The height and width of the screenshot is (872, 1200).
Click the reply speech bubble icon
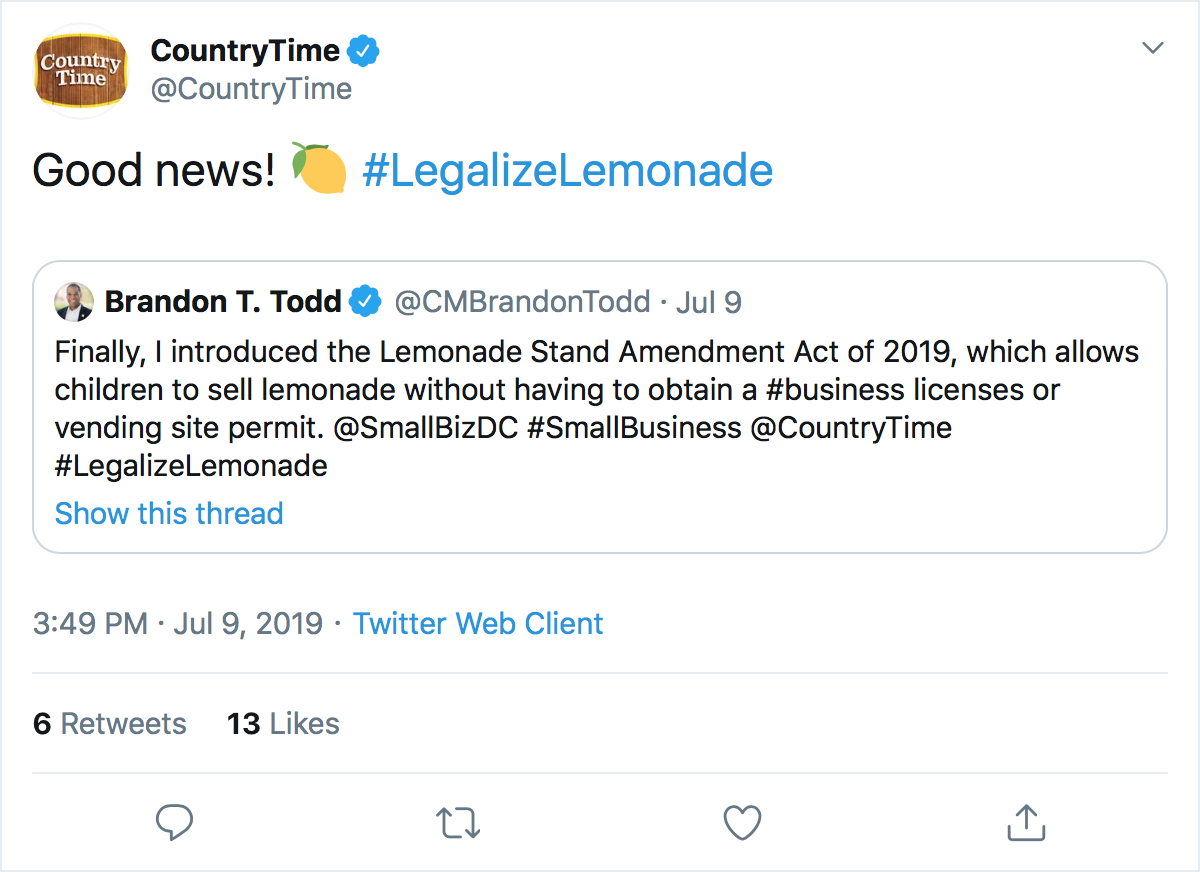pyautogui.click(x=175, y=822)
